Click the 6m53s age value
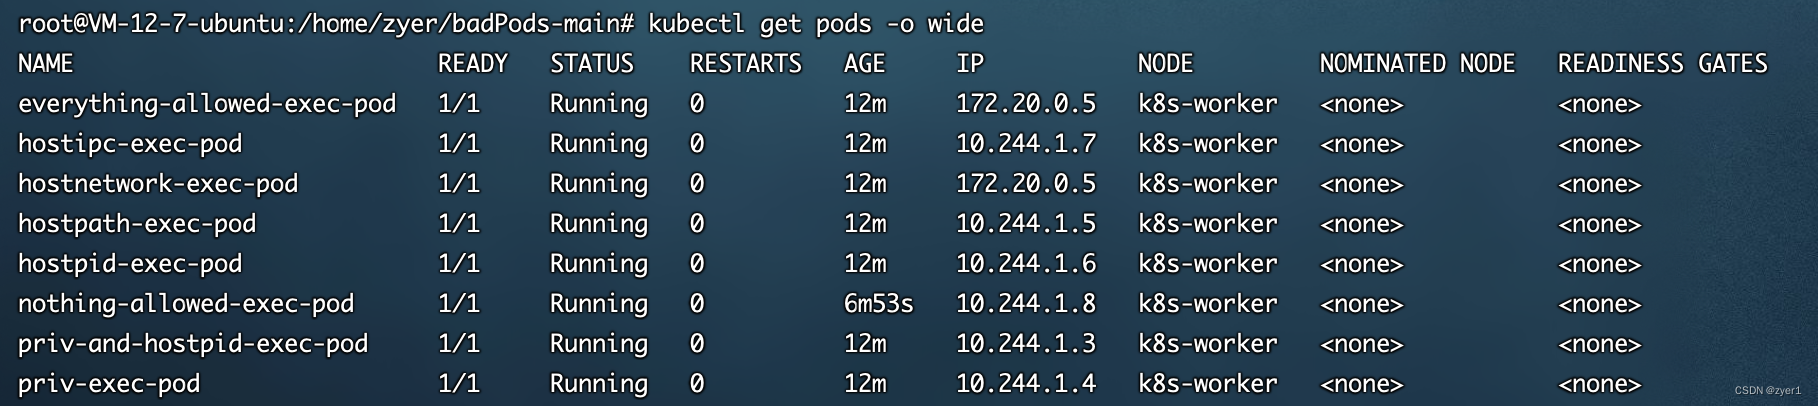 tap(878, 304)
